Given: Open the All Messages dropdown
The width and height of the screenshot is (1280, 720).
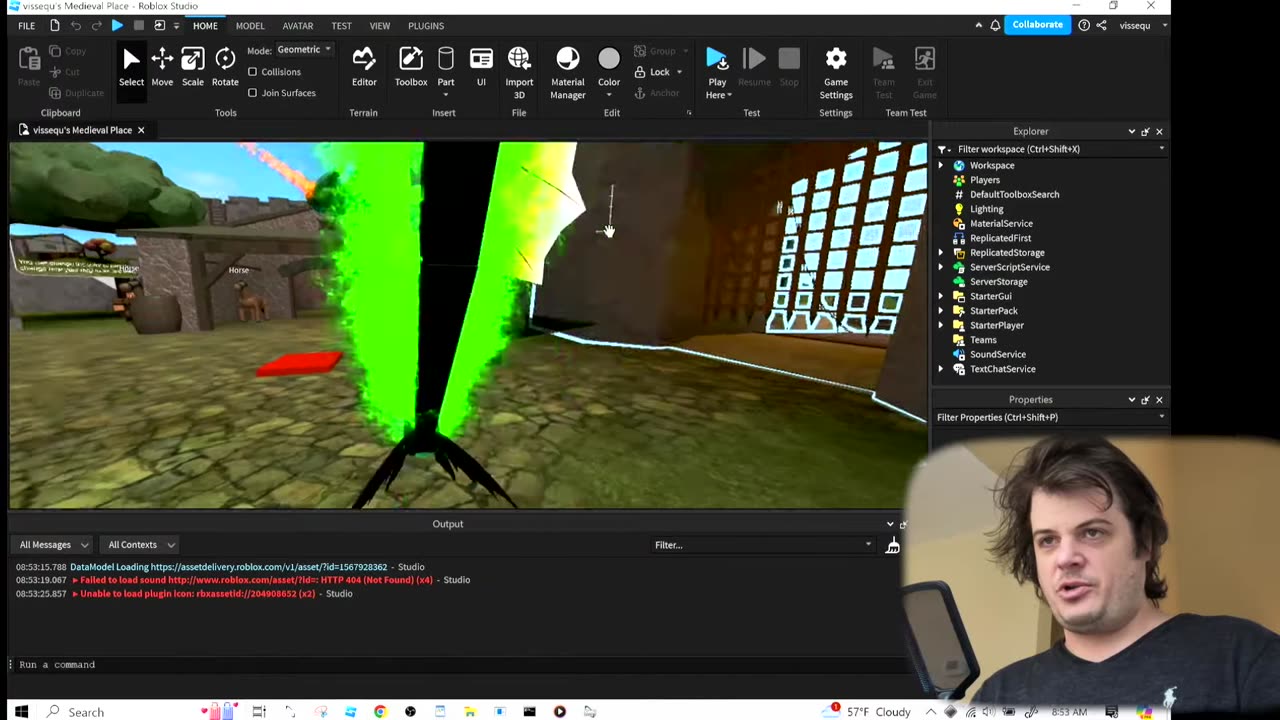Looking at the screenshot, I should click(55, 545).
